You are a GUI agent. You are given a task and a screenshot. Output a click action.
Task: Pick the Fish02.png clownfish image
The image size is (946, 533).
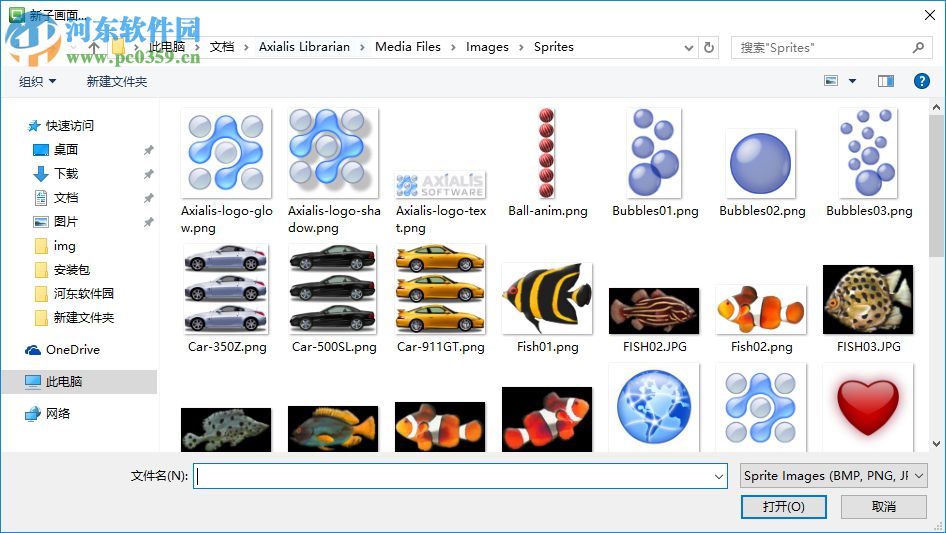point(761,310)
